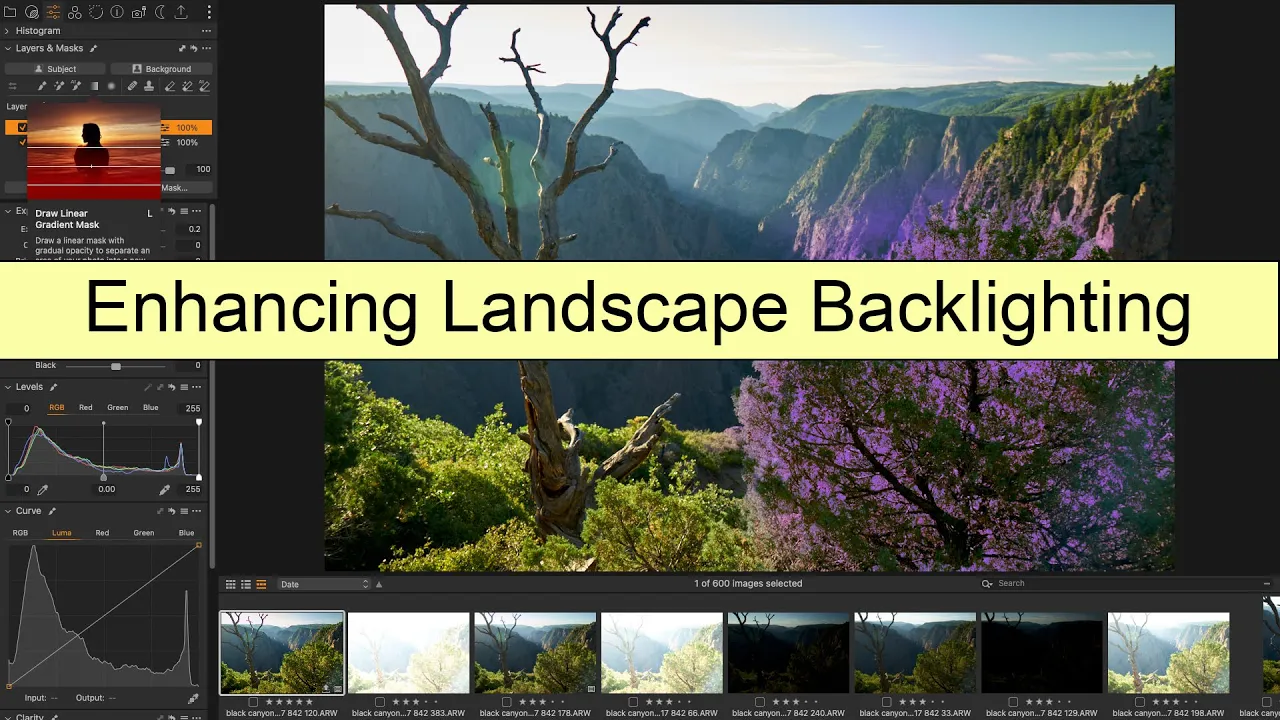
Task: Select the Magic Eraser tool
Action: [x=187, y=86]
